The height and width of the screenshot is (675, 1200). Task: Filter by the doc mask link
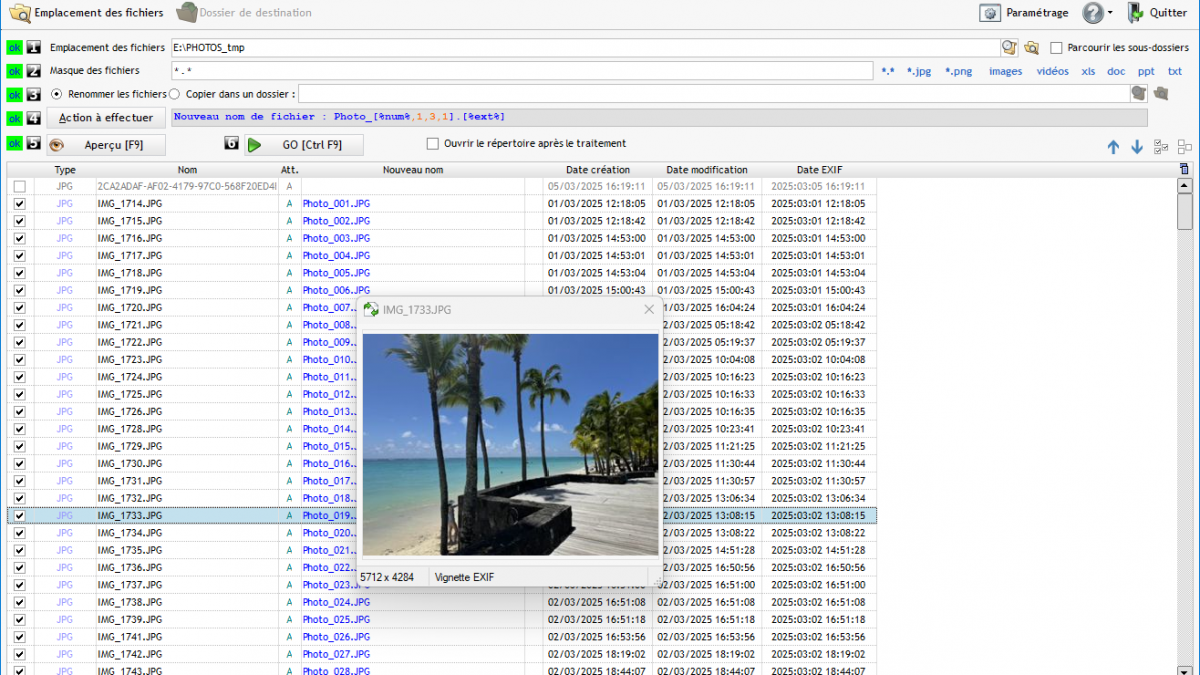[1116, 71]
